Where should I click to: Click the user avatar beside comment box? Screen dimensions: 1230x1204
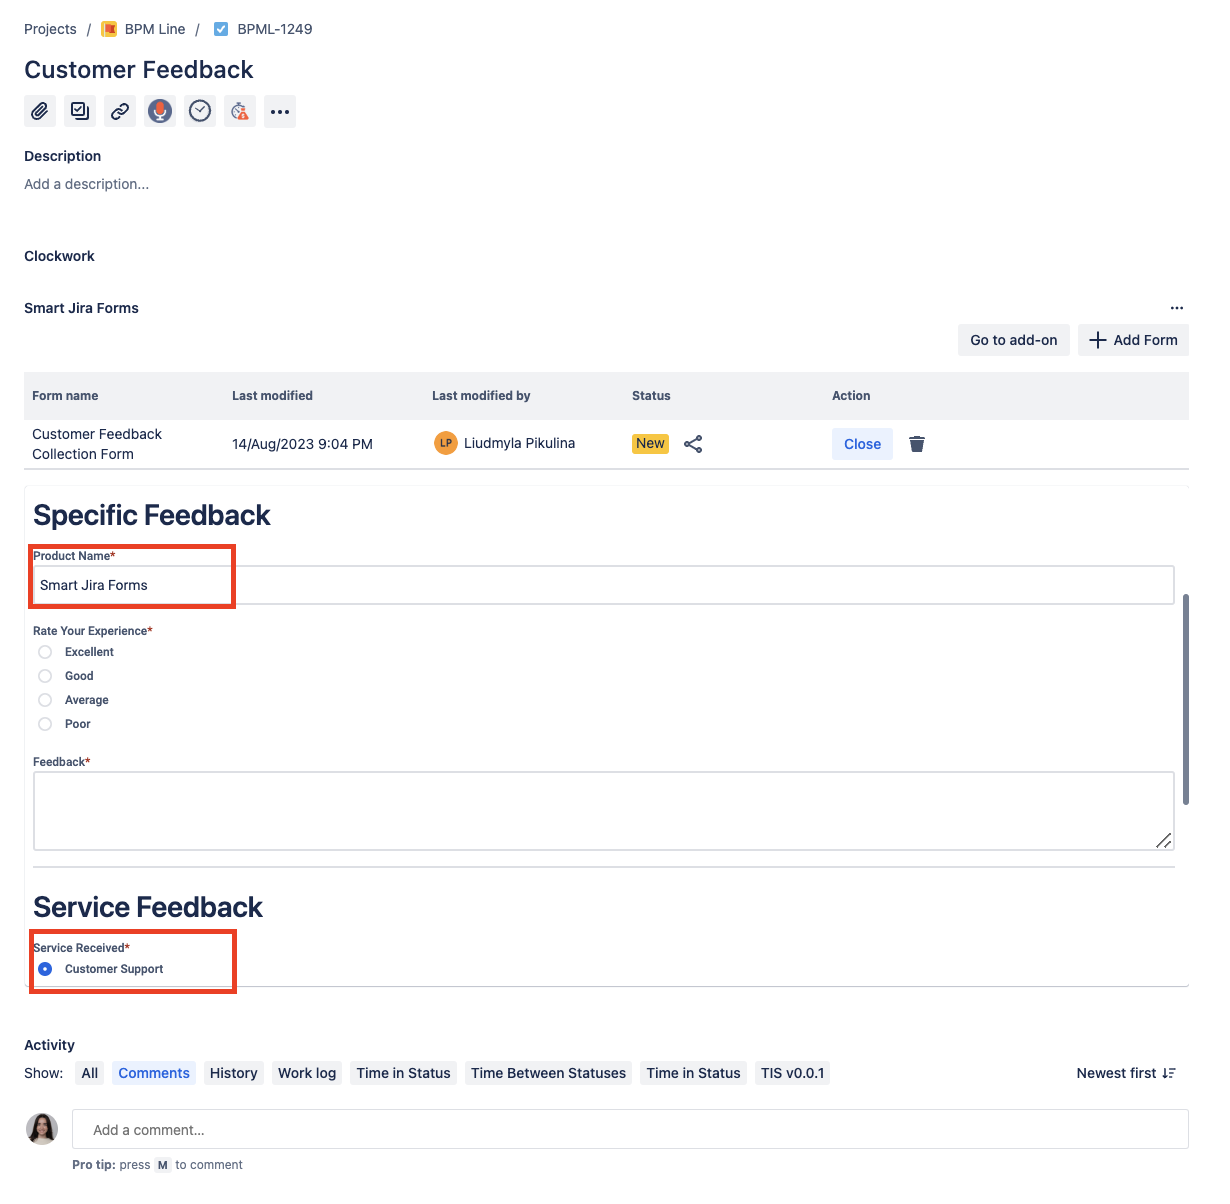click(x=42, y=1129)
